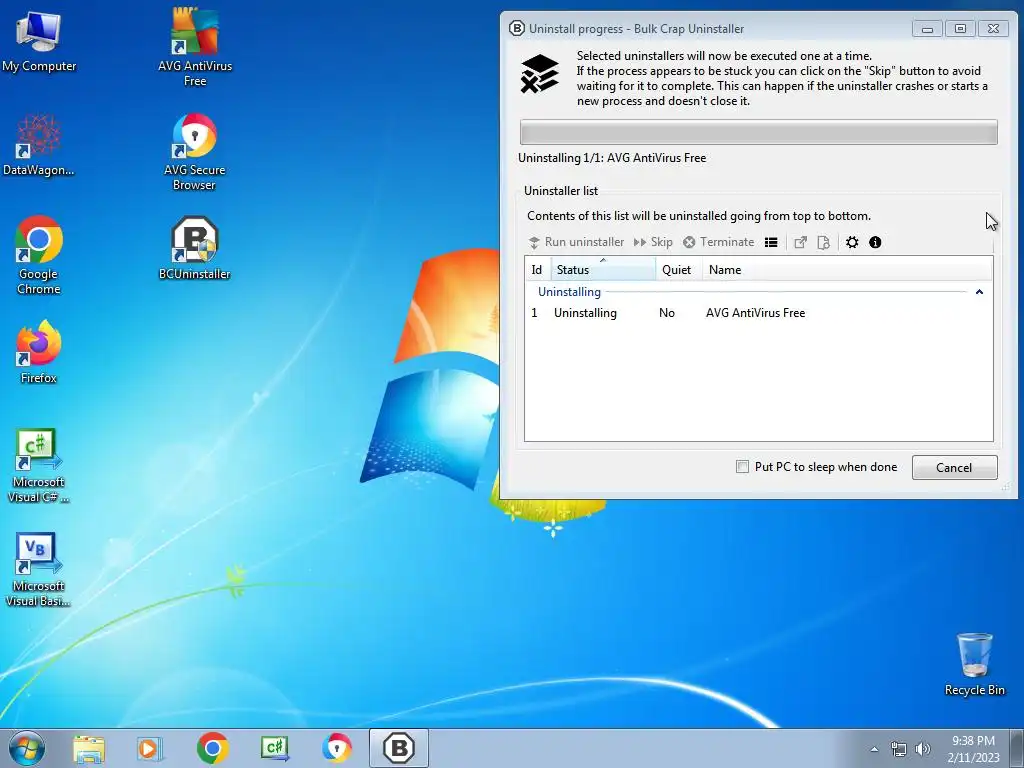Click the uninstall progress bar
1024x768 pixels.
[758, 132]
